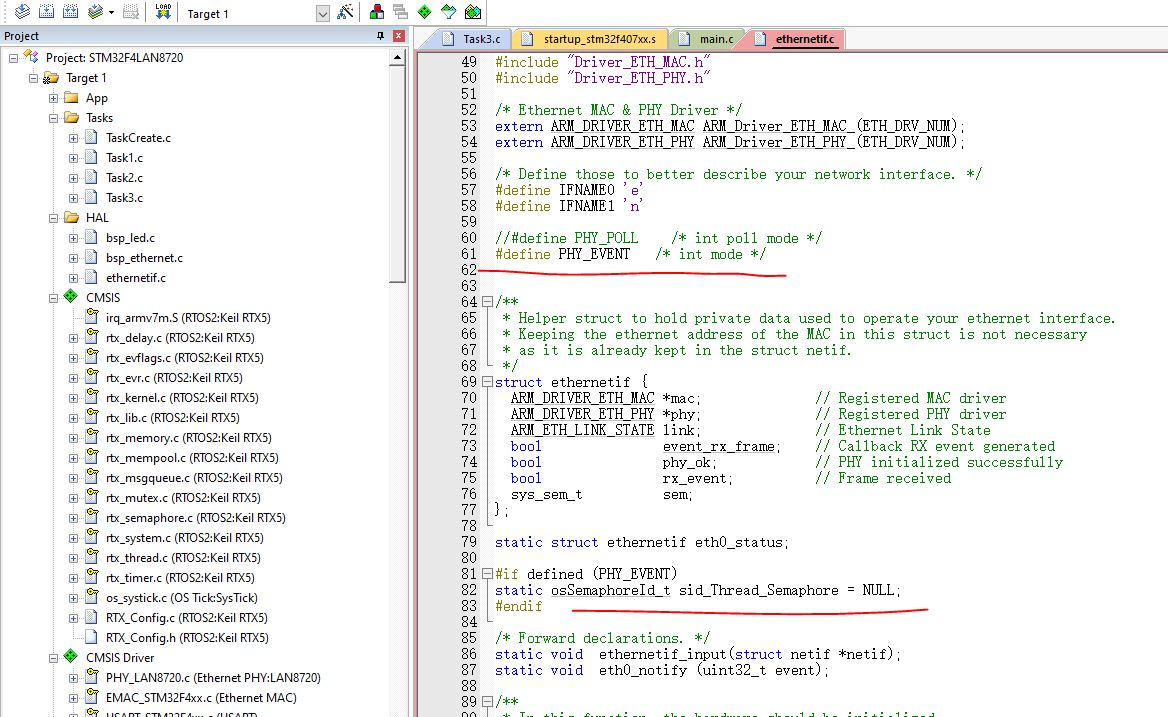Click the '#define PHY_EVENT' code on line 61
Viewport: 1168px width, 717px height.
(x=562, y=254)
